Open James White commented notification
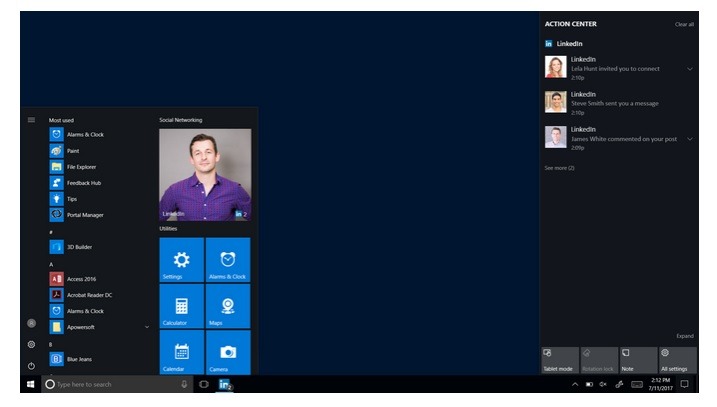Screen dimensions: 717x407 point(619,138)
